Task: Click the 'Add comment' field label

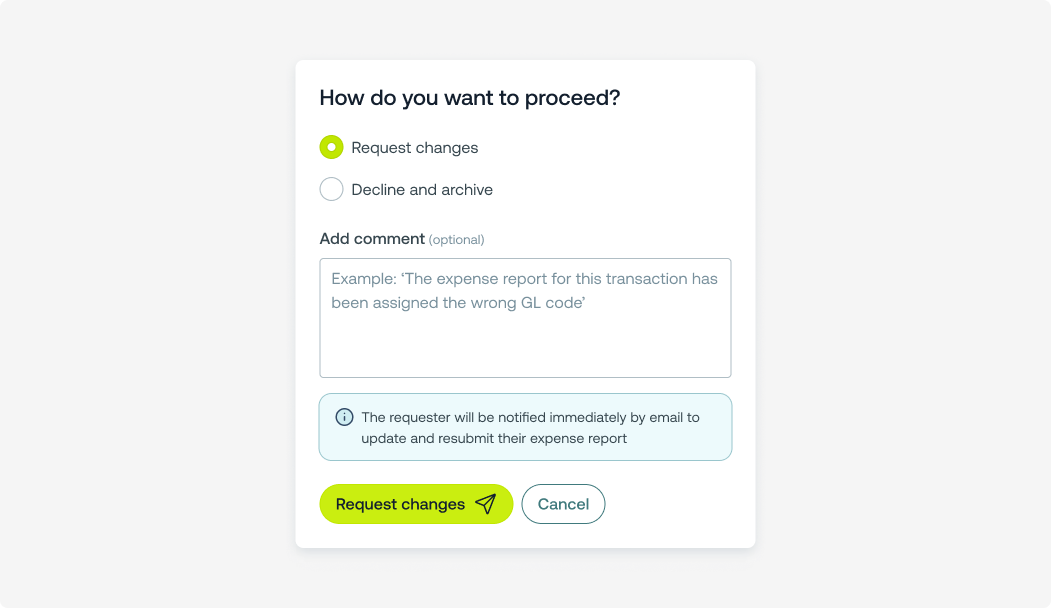Action: point(372,239)
